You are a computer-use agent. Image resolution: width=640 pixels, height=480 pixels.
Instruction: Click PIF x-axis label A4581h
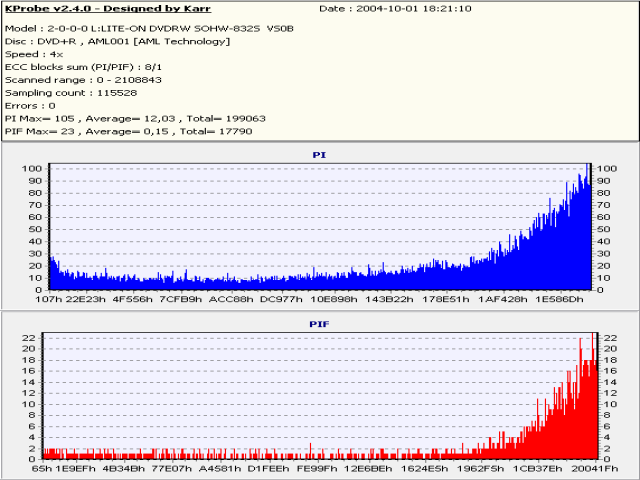[x=220, y=469]
